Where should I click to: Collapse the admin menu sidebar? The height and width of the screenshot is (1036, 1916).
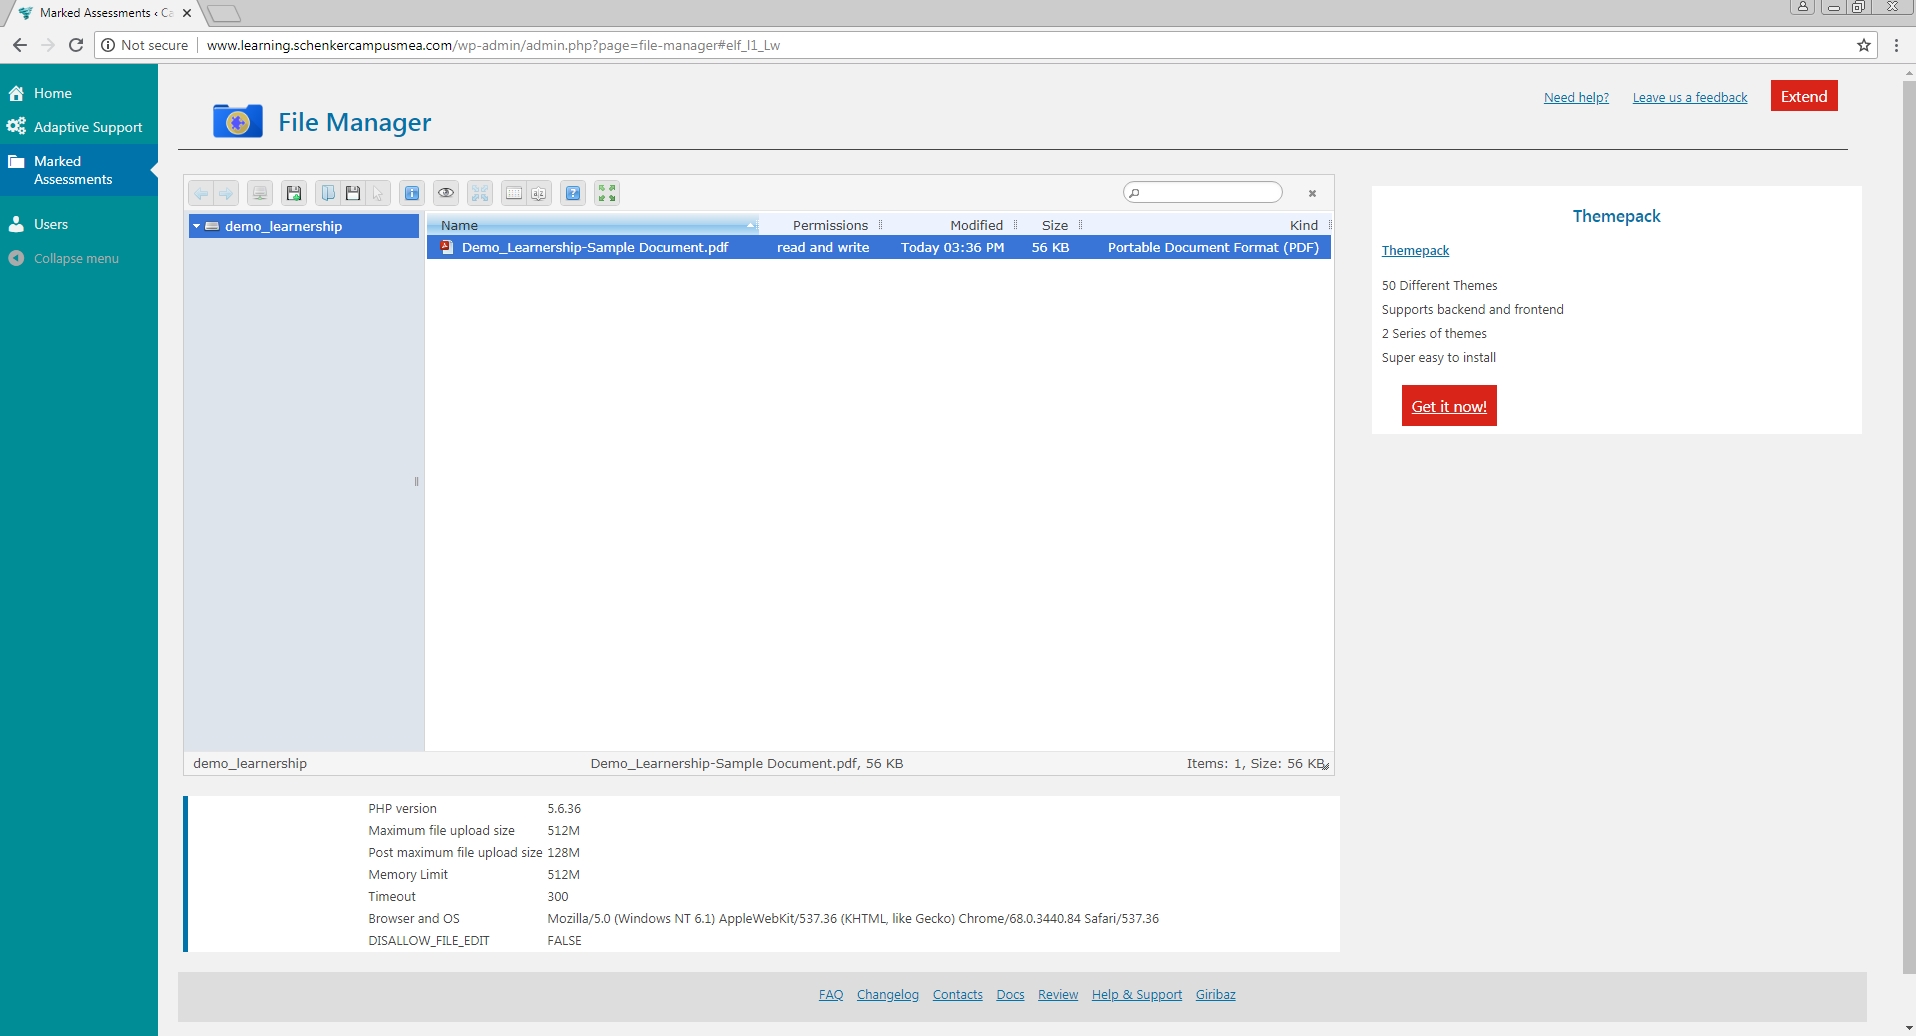point(76,258)
